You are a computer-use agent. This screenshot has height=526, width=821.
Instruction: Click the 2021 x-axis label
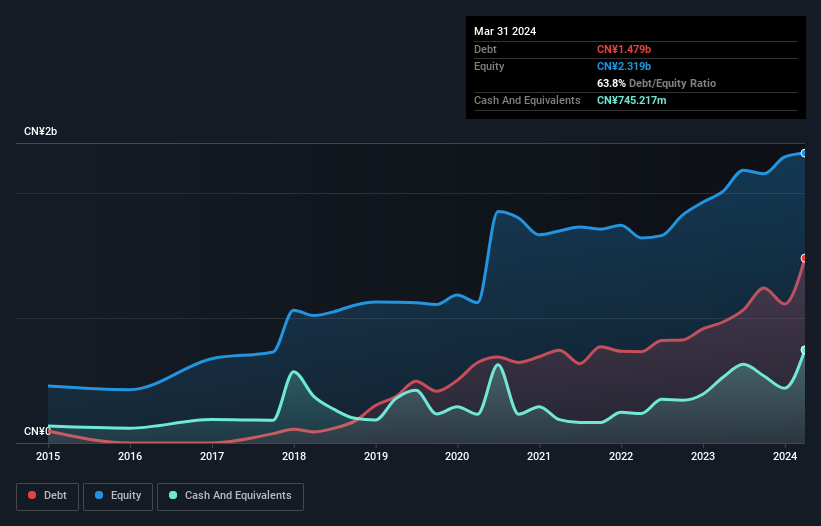pyautogui.click(x=539, y=456)
